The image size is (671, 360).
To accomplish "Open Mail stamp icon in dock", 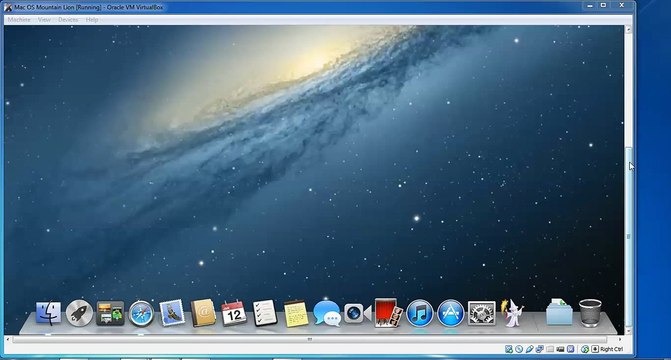I will 172,313.
